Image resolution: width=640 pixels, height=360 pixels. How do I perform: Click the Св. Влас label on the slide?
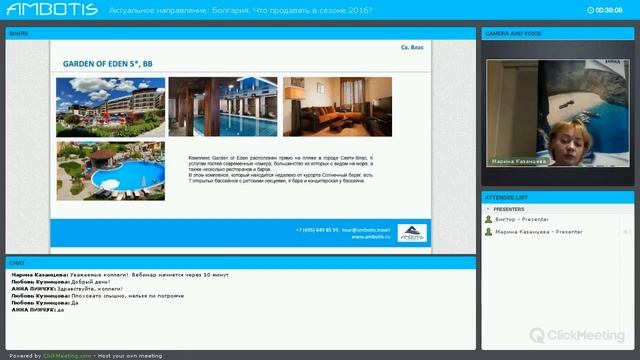pyautogui.click(x=412, y=47)
